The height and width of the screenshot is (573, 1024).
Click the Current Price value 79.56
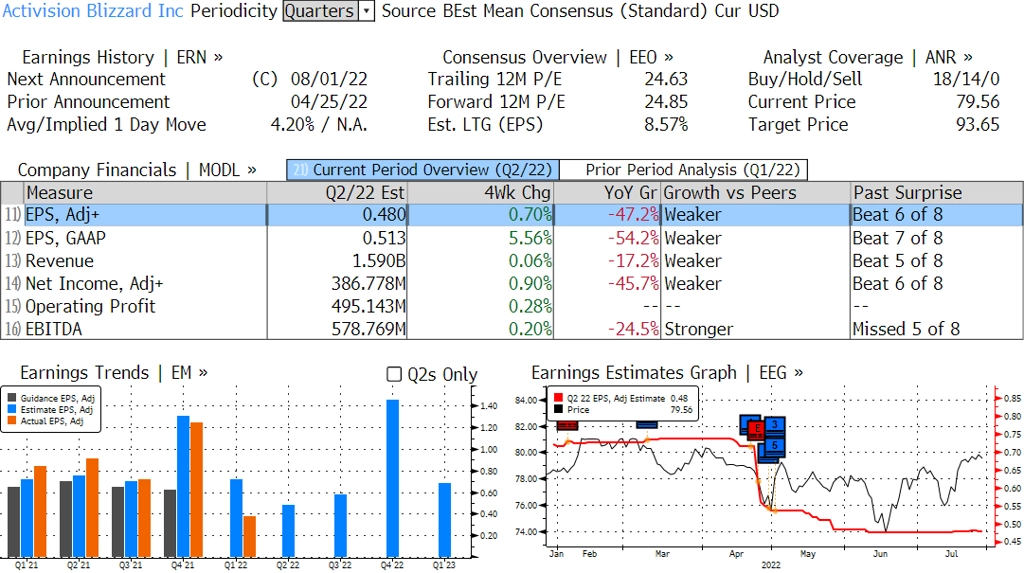coord(978,102)
